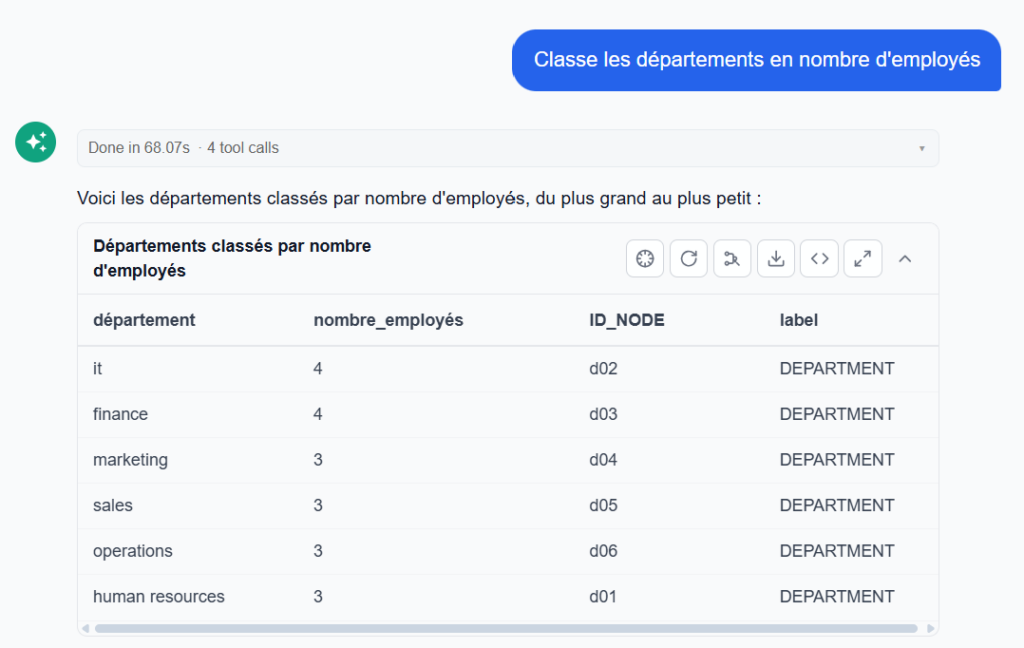This screenshot has height=648, width=1024.
Task: Click the DEPARTMENT label in the it row
Action: [x=837, y=368]
